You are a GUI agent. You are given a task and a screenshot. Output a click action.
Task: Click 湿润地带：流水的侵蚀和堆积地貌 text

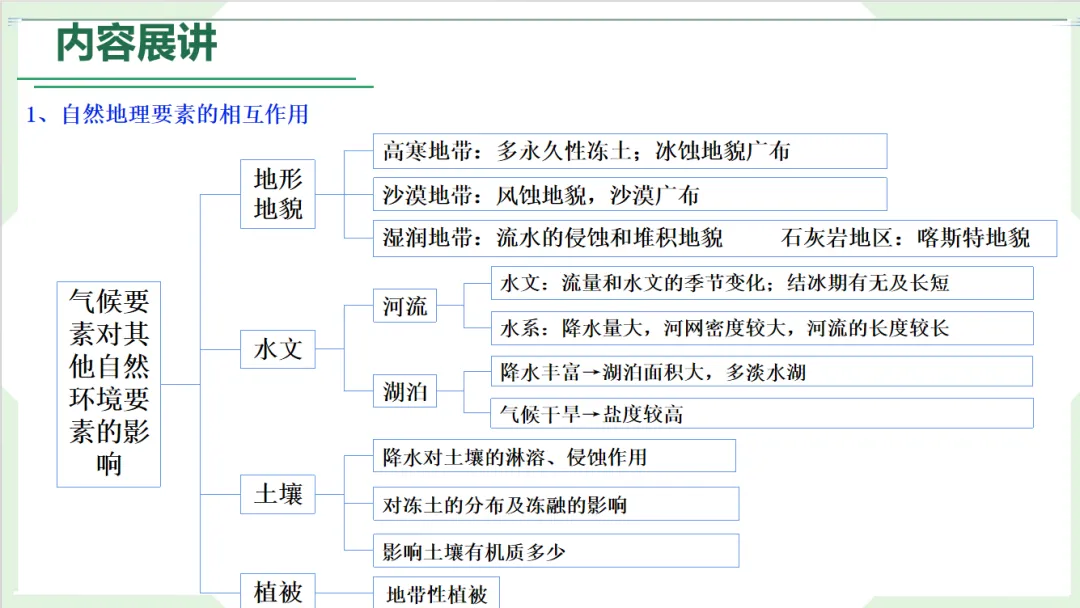552,238
